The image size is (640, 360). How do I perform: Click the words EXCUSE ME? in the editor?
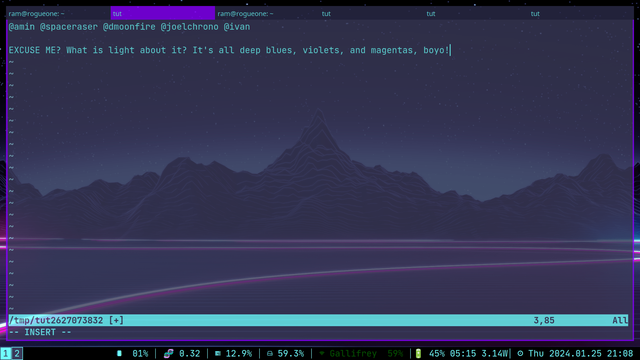pyautogui.click(x=35, y=50)
